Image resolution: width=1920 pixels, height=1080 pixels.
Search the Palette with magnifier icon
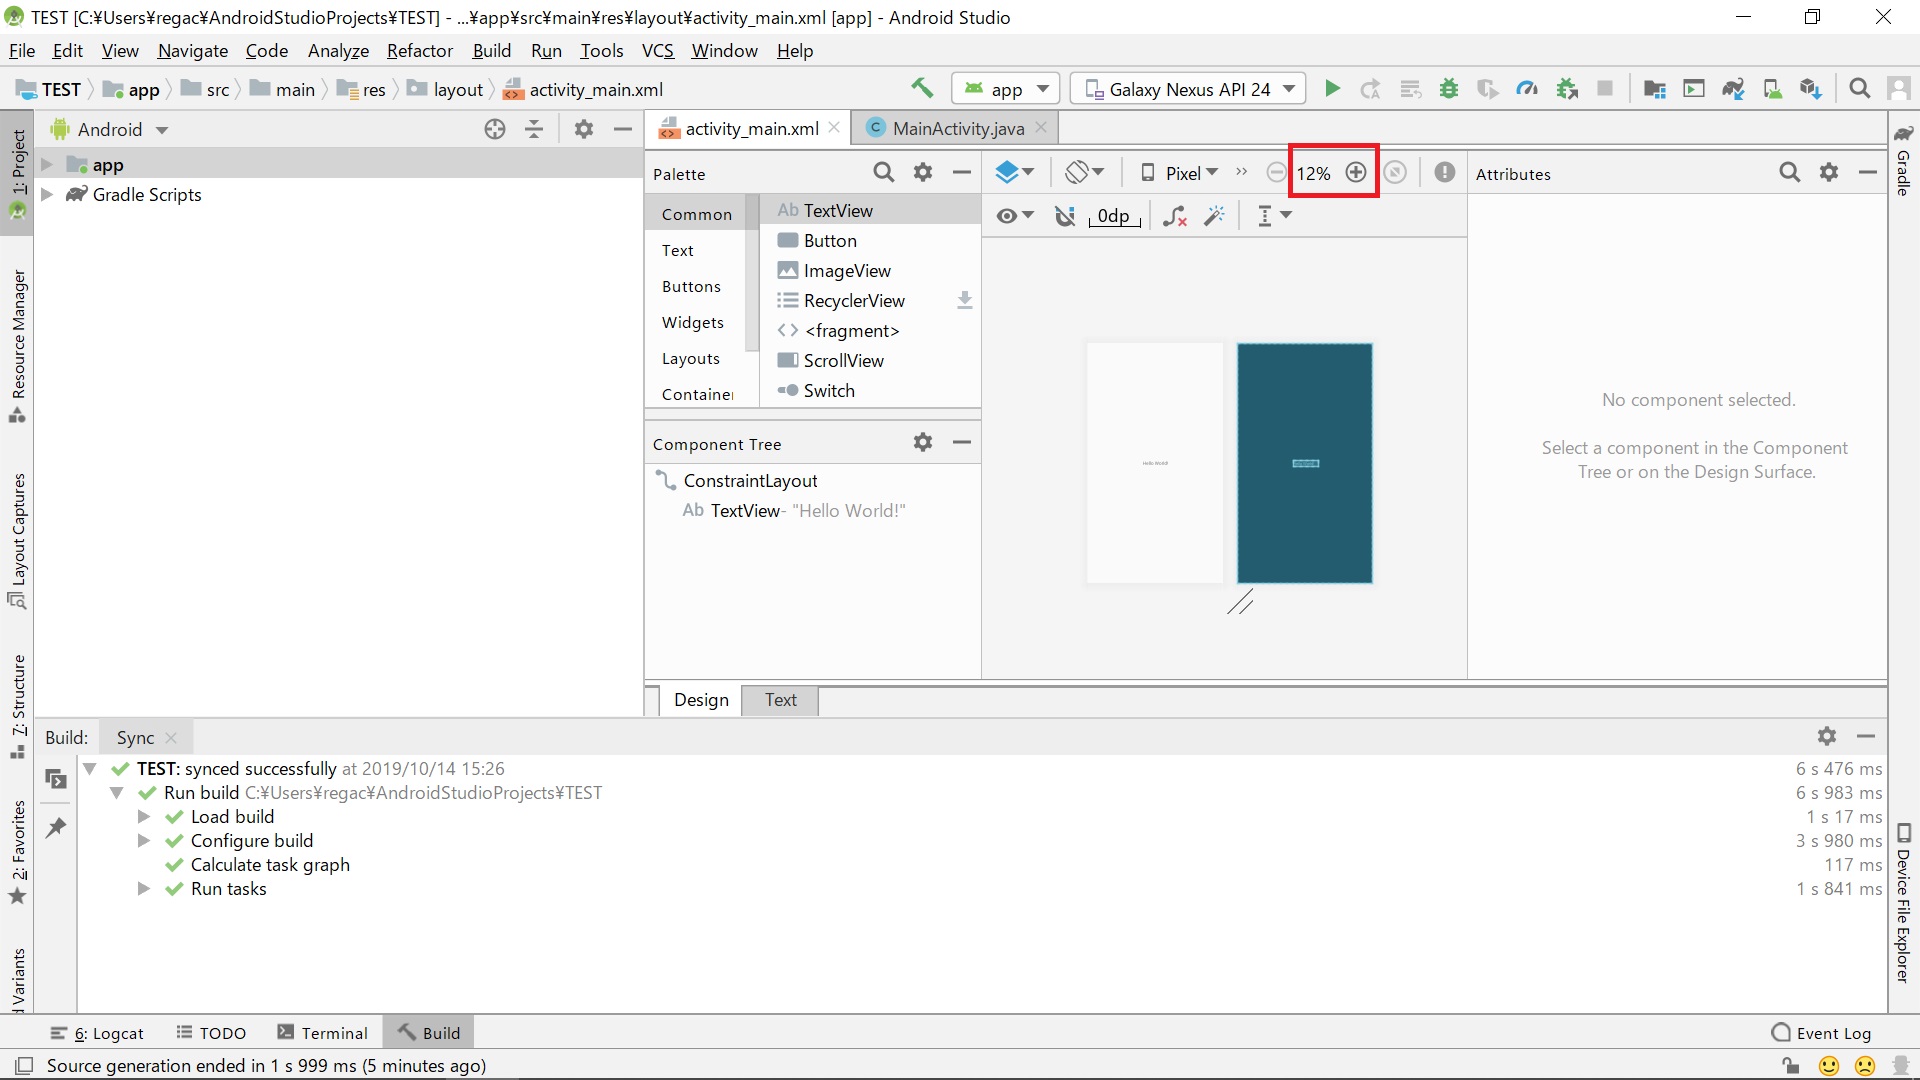[884, 172]
